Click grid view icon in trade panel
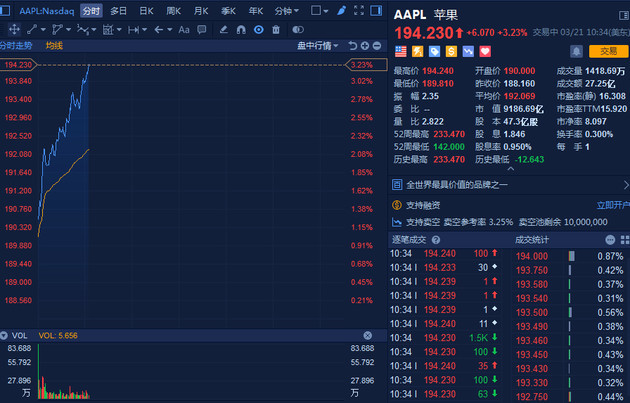This screenshot has height=403, width=630. tap(625, 240)
